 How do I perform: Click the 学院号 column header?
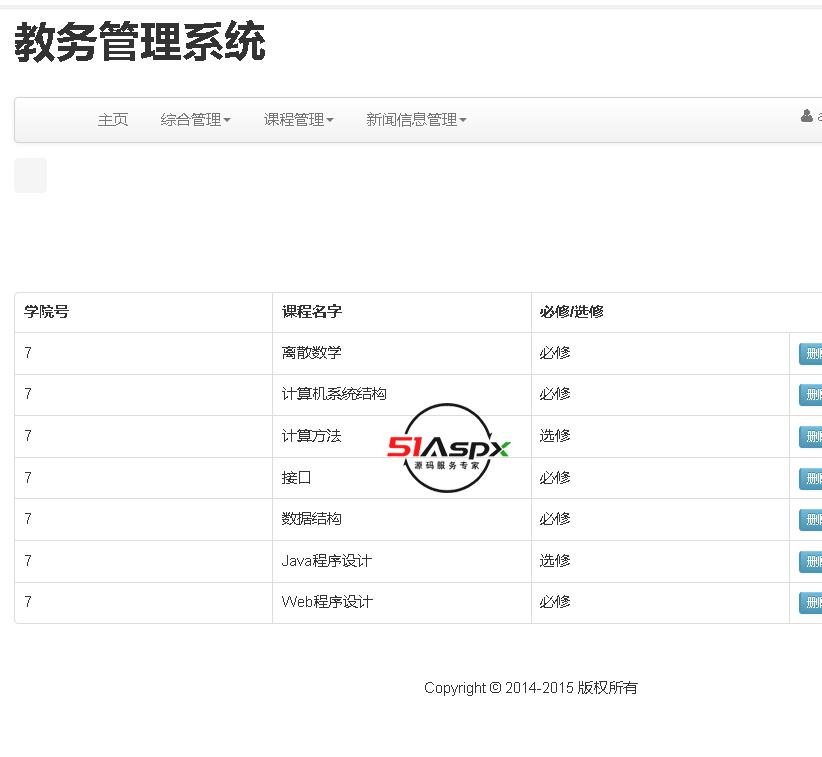pyautogui.click(x=47, y=312)
